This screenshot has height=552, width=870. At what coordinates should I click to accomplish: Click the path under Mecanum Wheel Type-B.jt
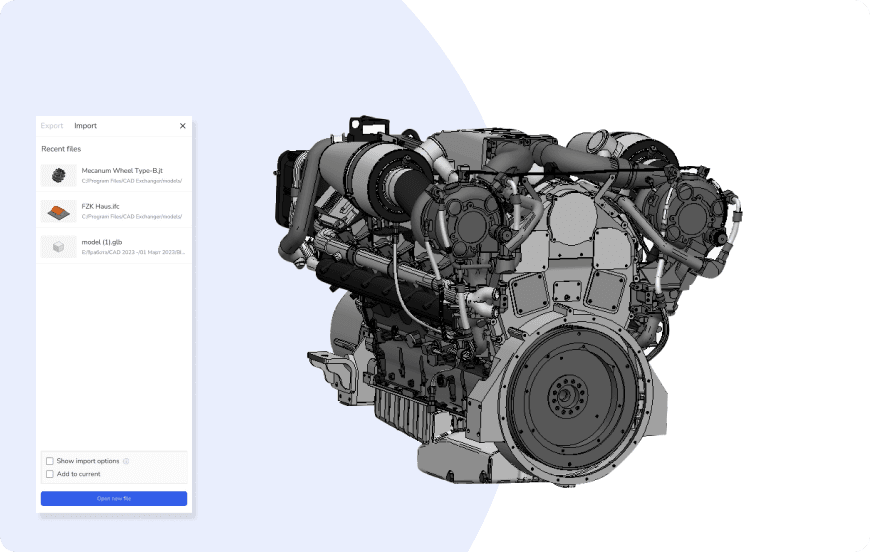131,181
